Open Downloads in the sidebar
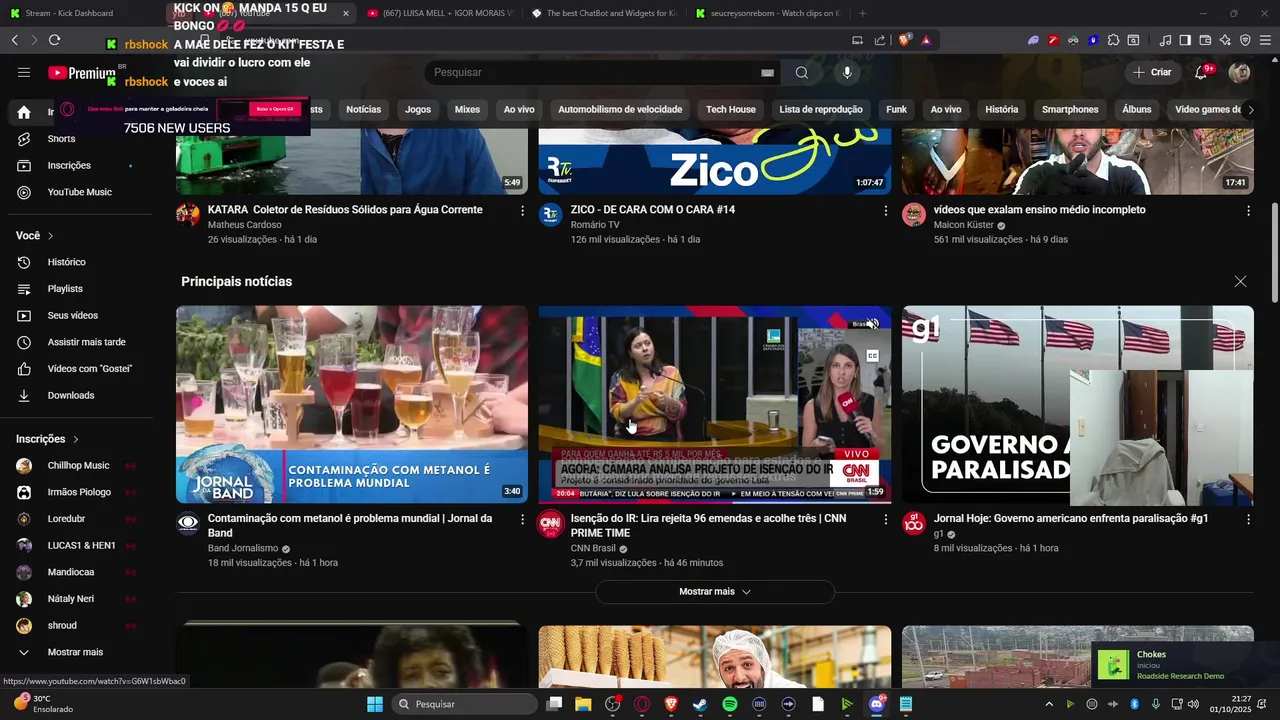The width and height of the screenshot is (1280, 720). 78,395
